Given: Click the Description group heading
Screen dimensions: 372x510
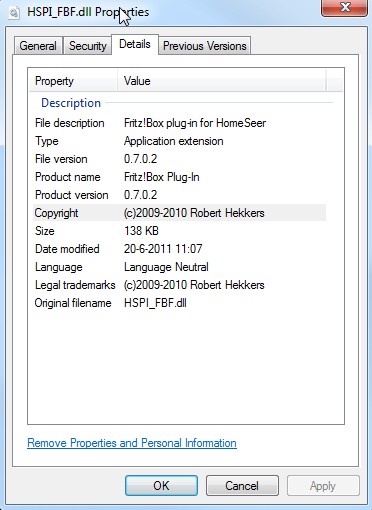Looking at the screenshot, I should click(x=71, y=103).
